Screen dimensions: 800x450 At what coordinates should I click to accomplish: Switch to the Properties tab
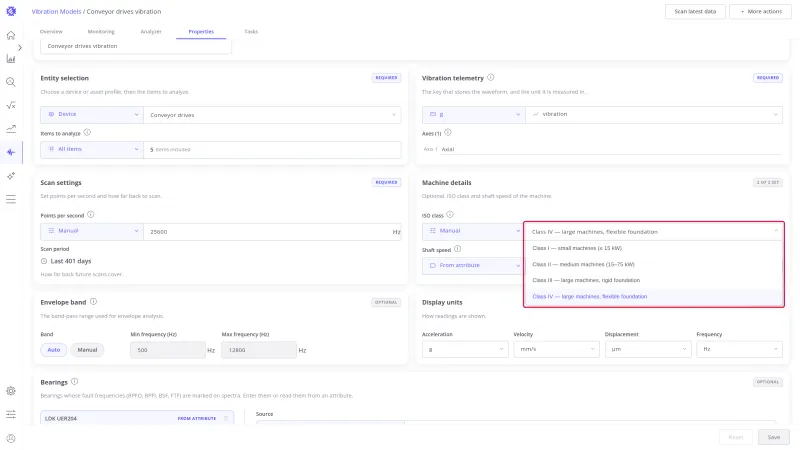pyautogui.click(x=201, y=32)
